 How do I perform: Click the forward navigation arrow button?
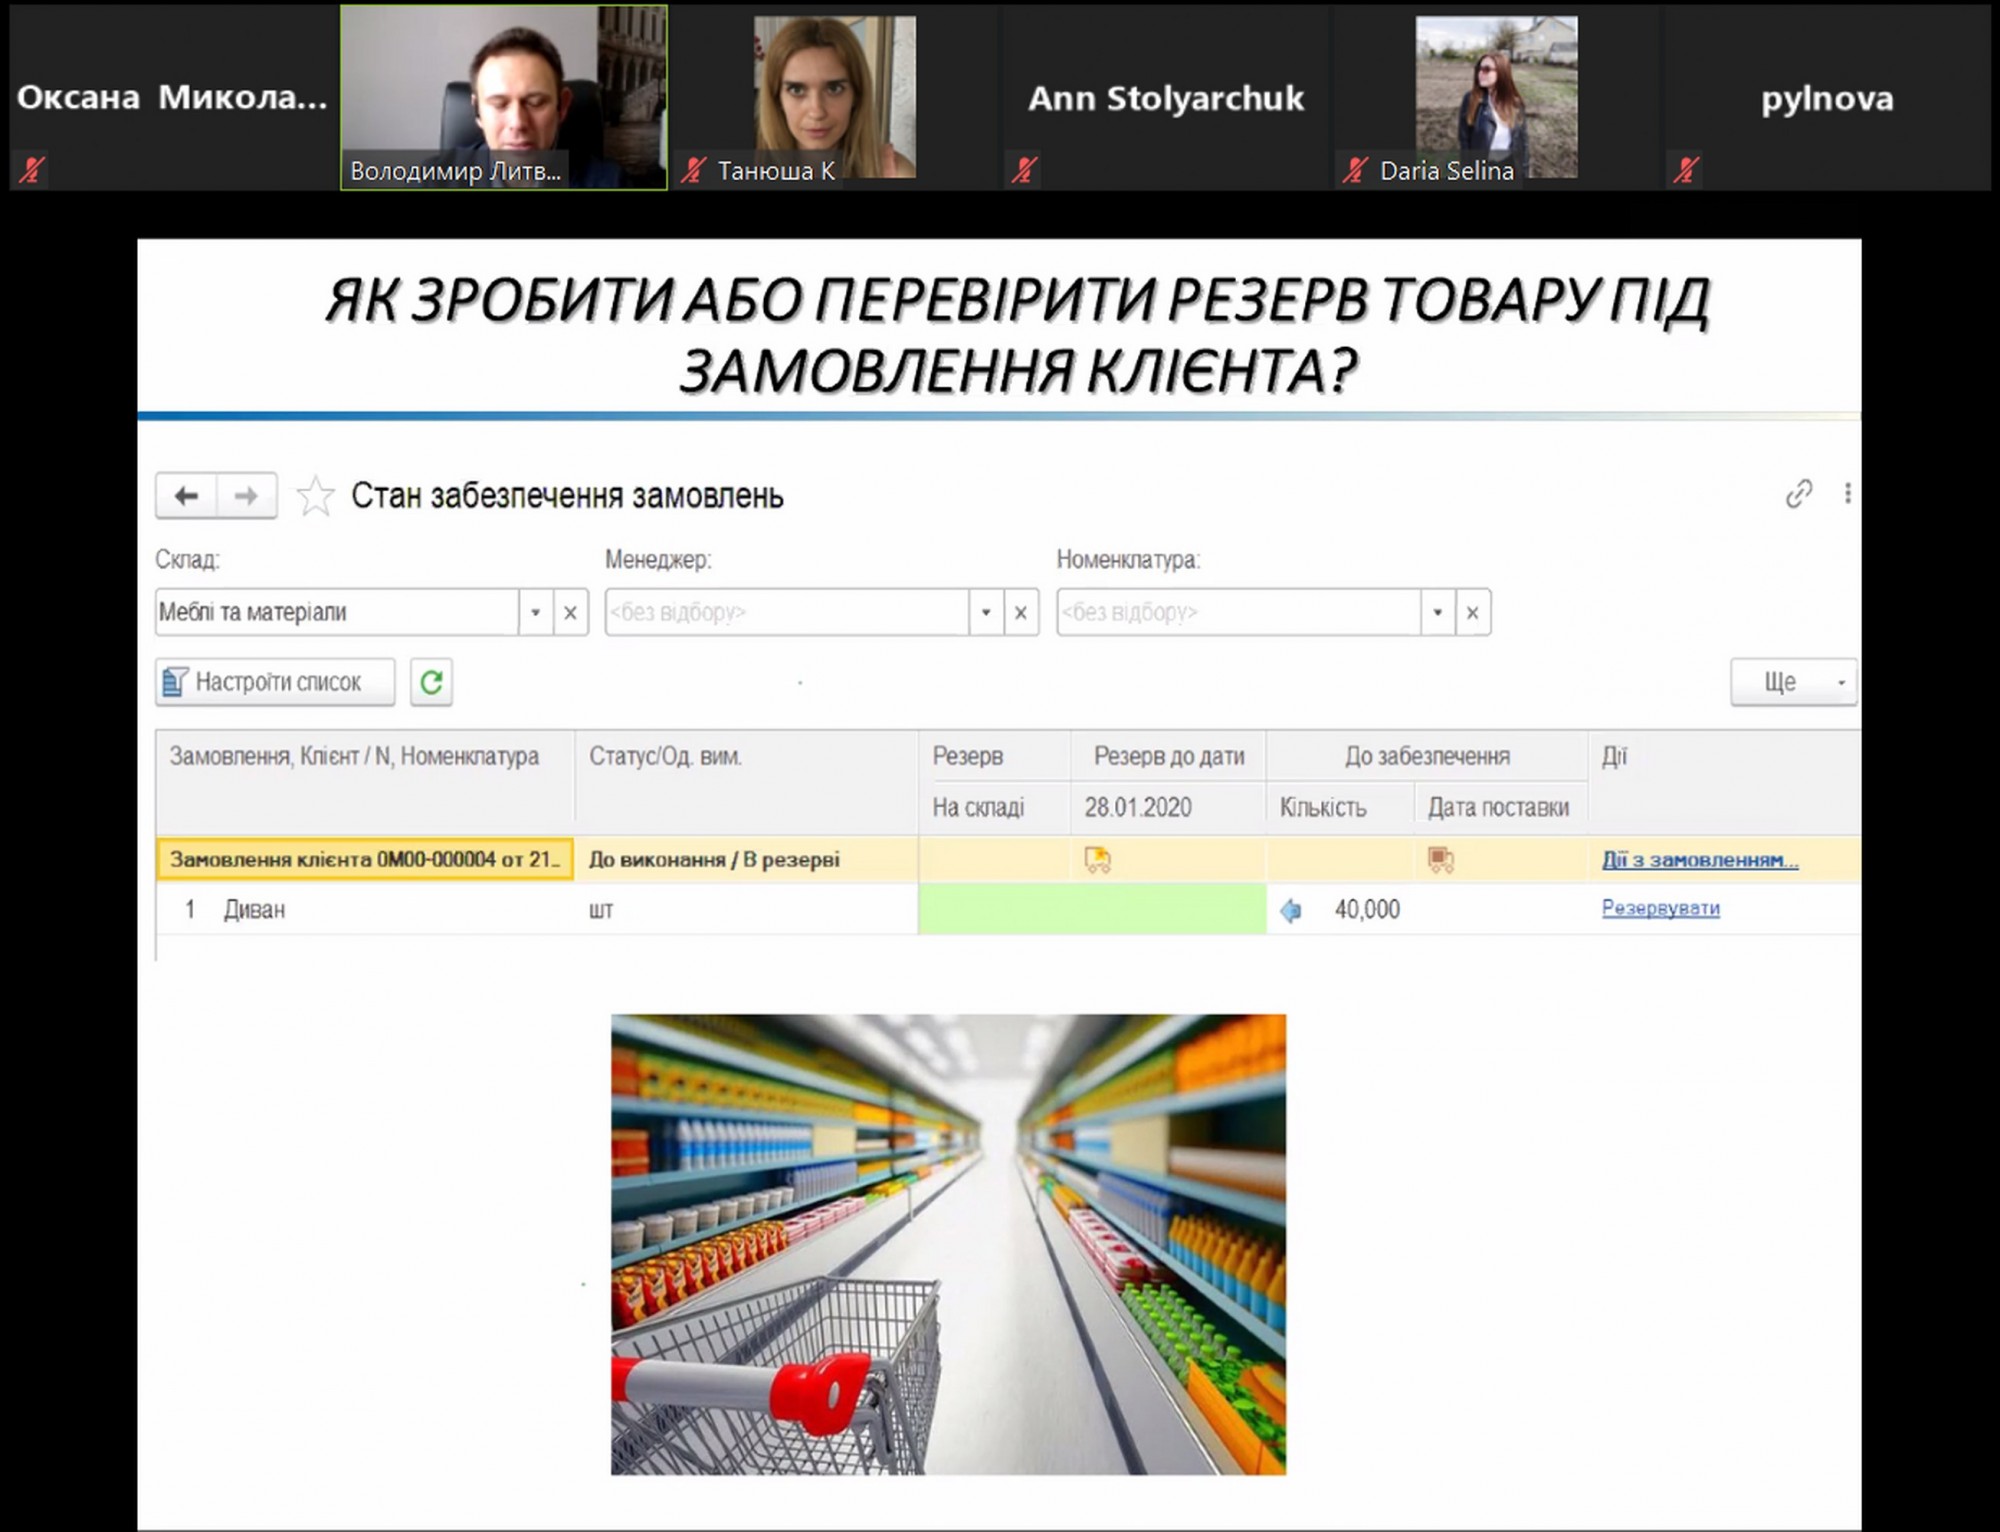tap(246, 495)
